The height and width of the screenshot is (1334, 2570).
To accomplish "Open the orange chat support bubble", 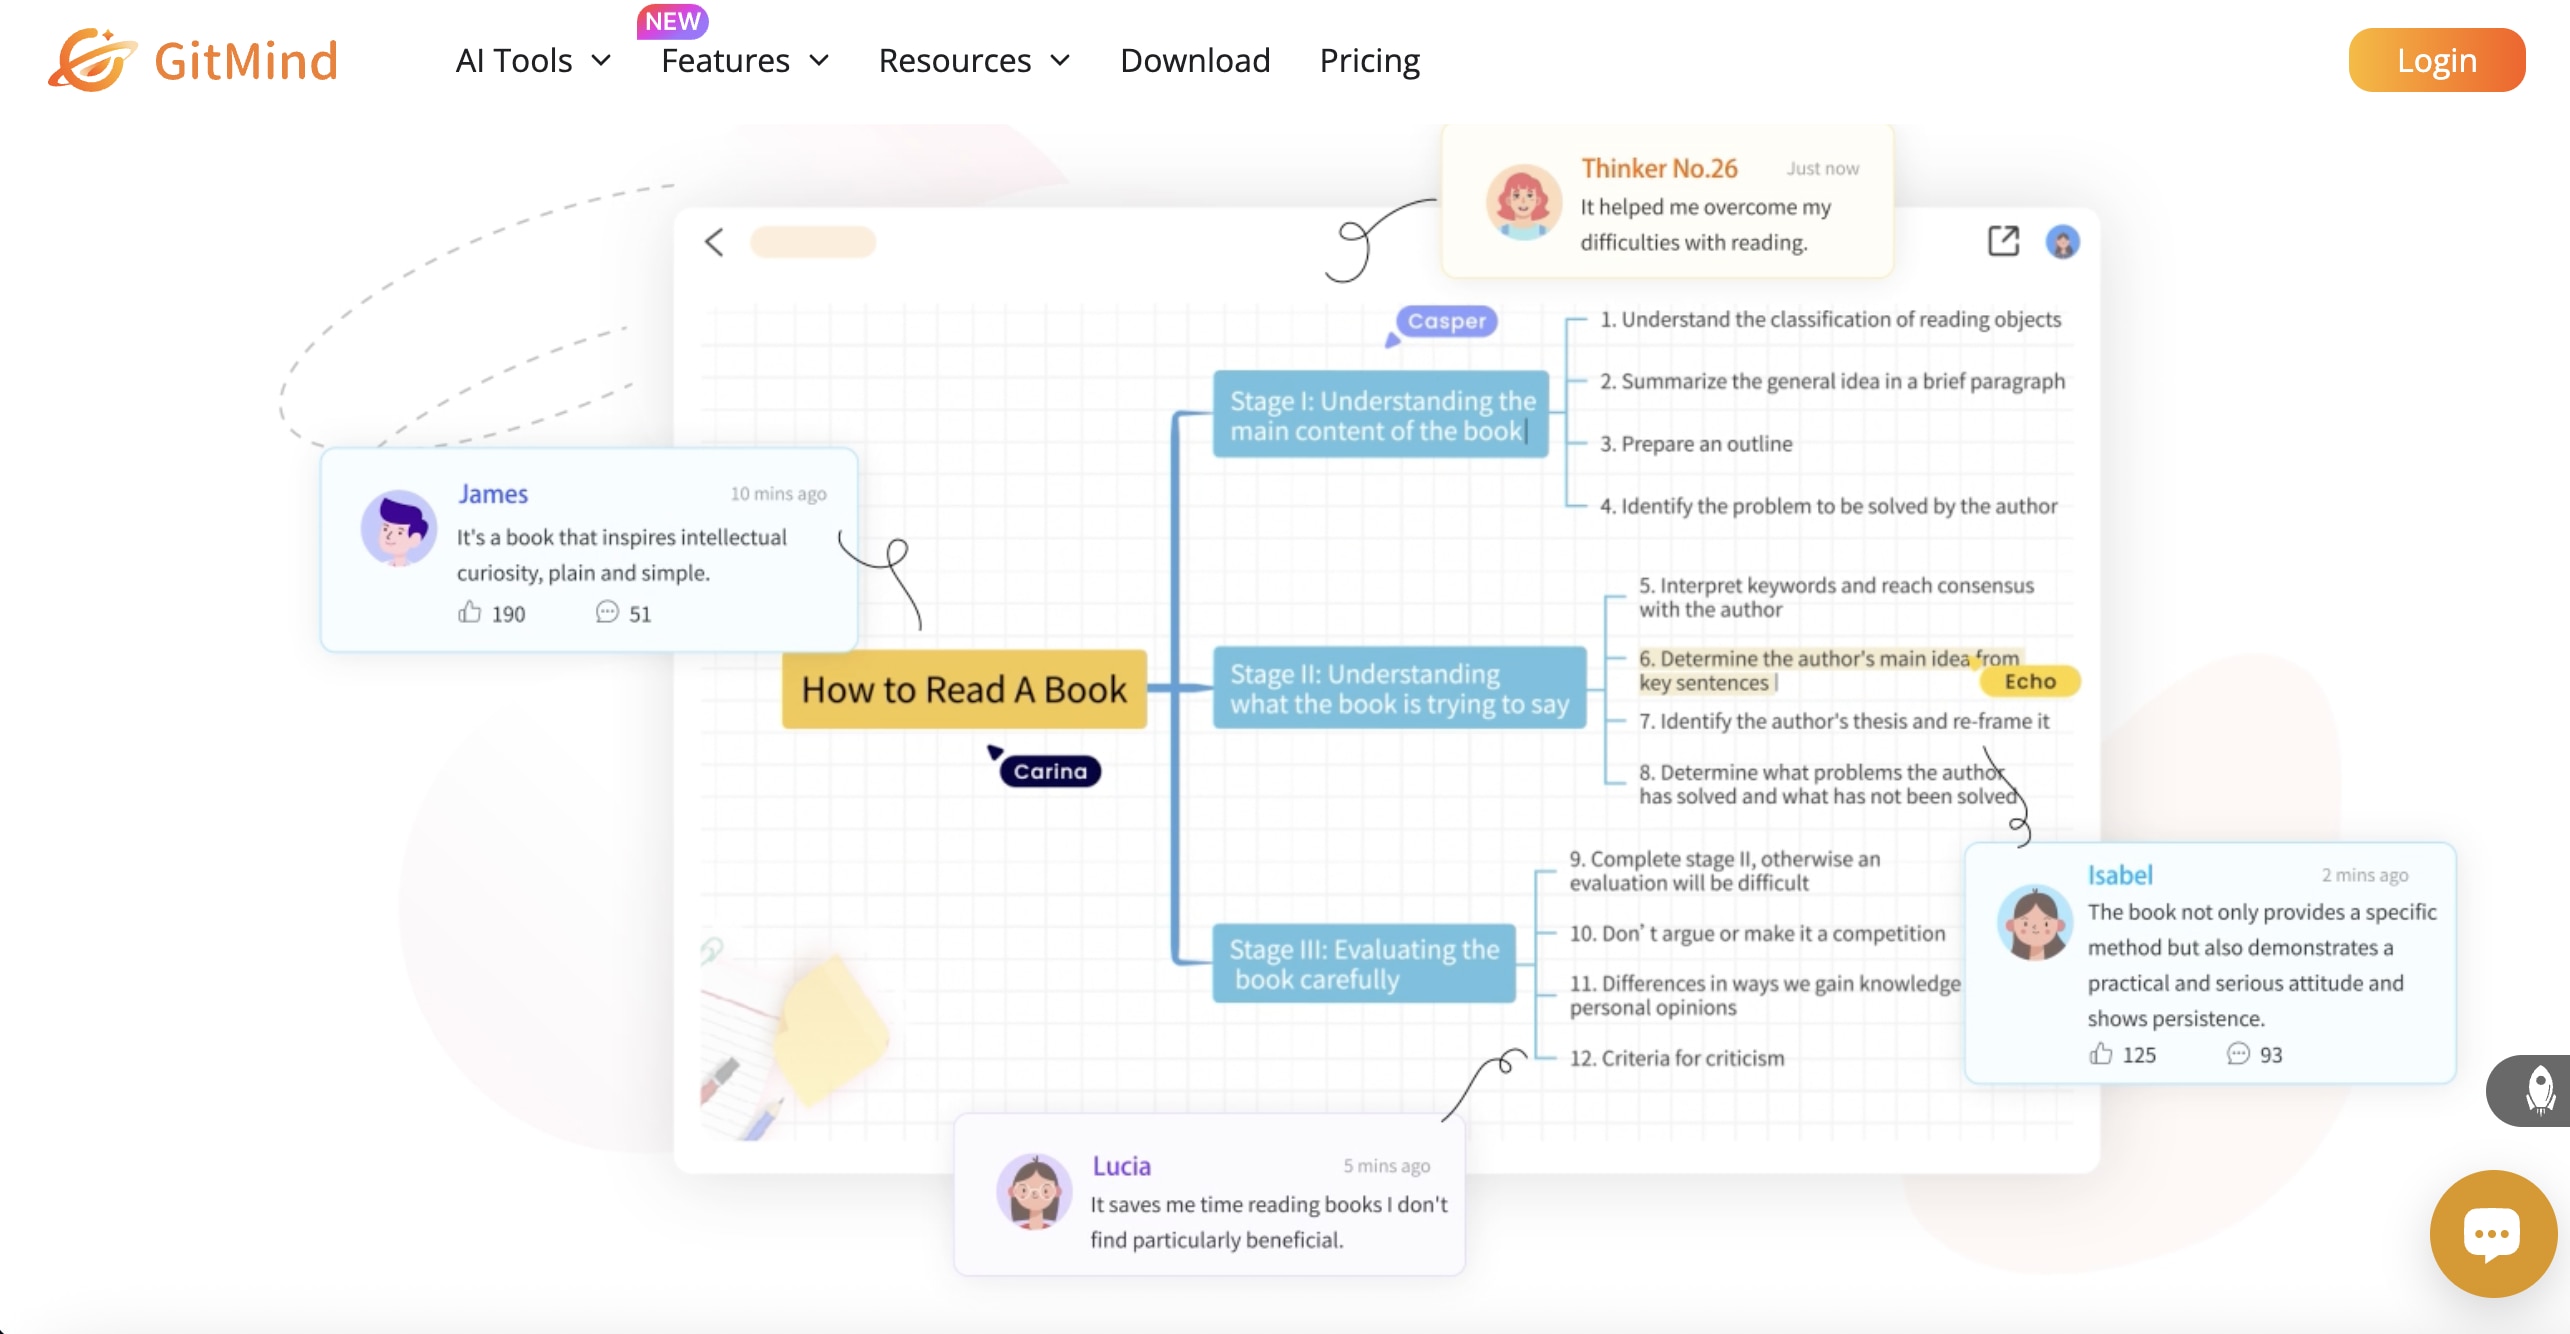I will [x=2492, y=1234].
